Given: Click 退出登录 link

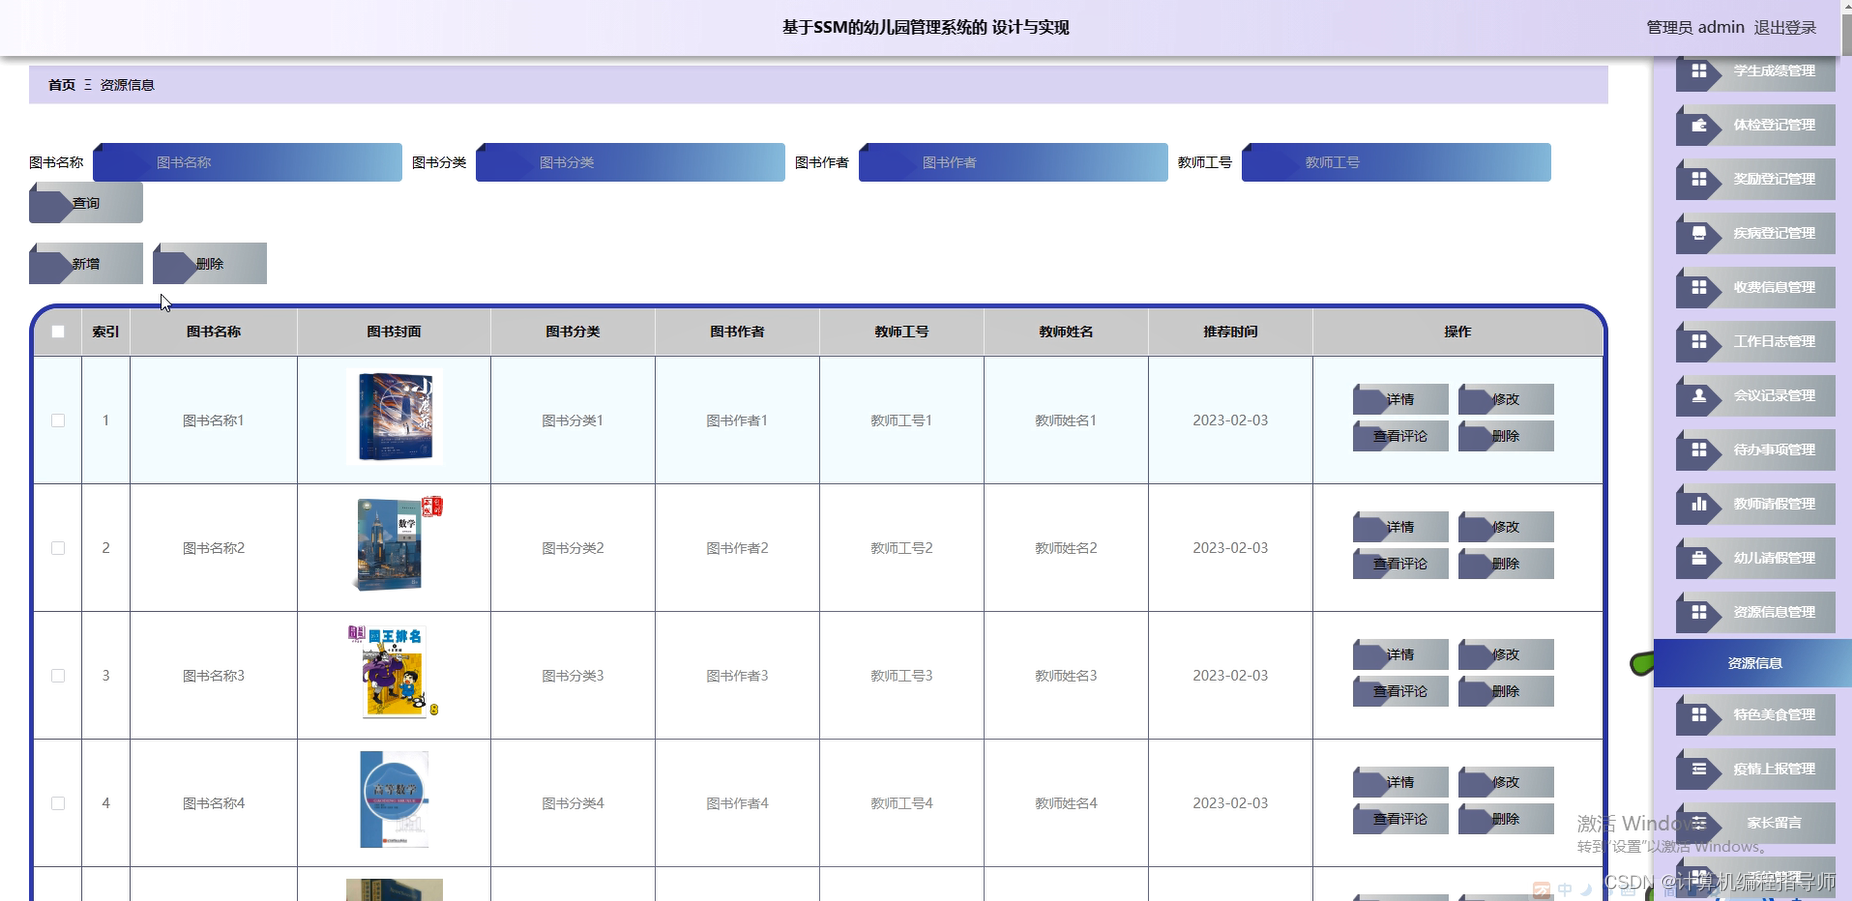Looking at the screenshot, I should click(1785, 28).
